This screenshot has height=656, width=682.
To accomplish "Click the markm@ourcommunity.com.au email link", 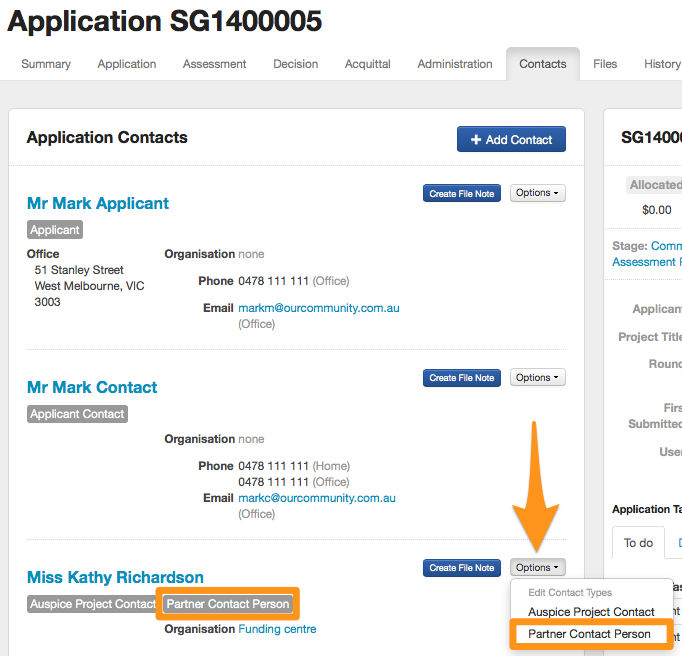I will [x=316, y=308].
